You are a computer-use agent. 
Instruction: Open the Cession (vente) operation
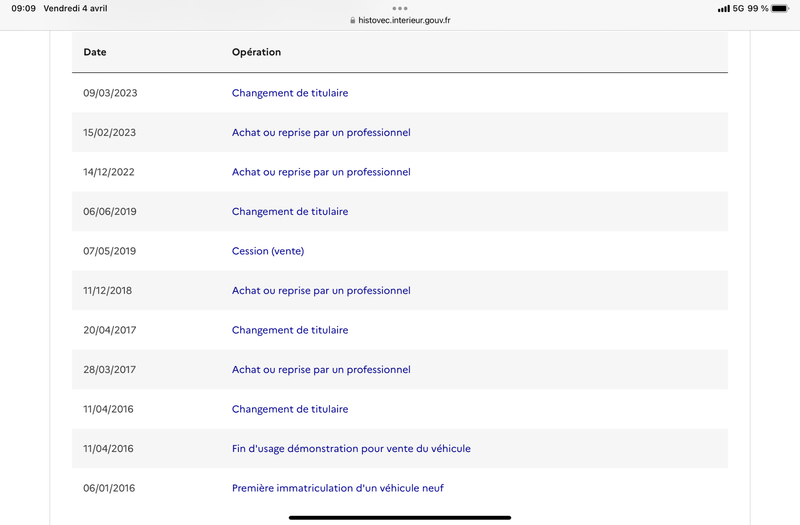coord(268,251)
